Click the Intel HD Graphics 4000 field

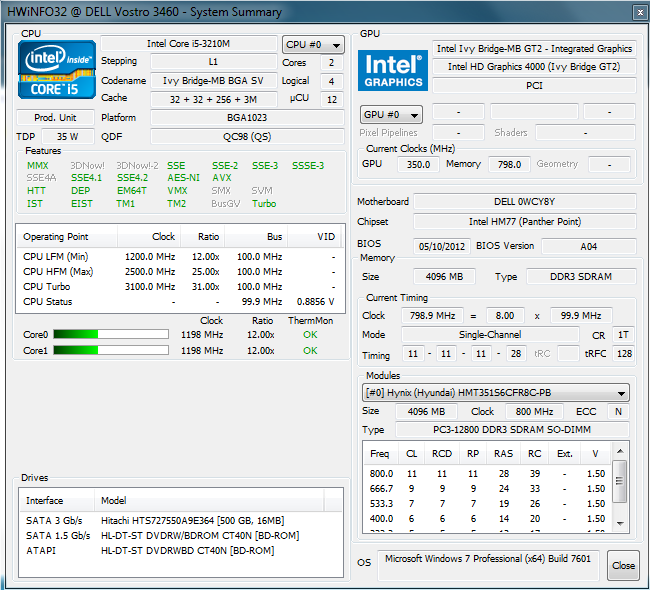(x=534, y=67)
